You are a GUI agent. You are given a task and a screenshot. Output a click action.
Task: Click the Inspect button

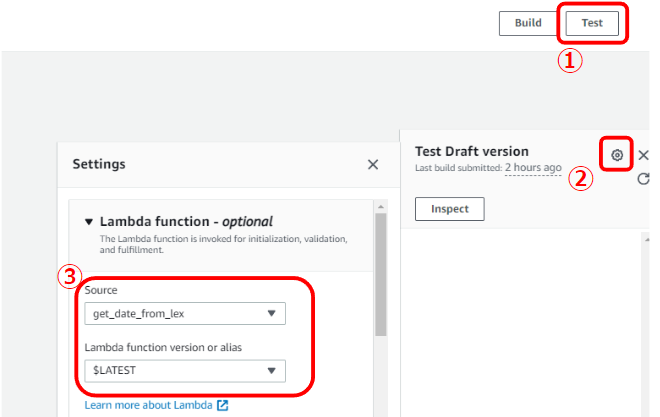450,209
